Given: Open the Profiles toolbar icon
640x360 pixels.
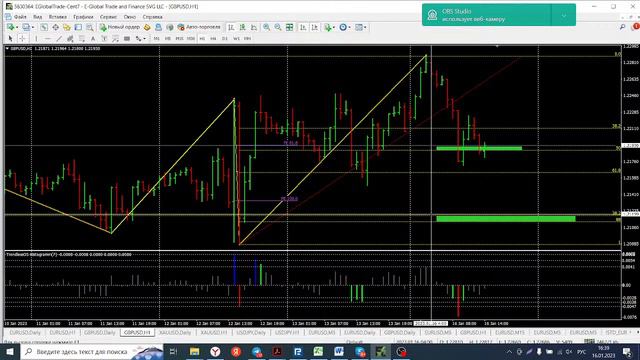Looking at the screenshot, I should tap(26, 27).
